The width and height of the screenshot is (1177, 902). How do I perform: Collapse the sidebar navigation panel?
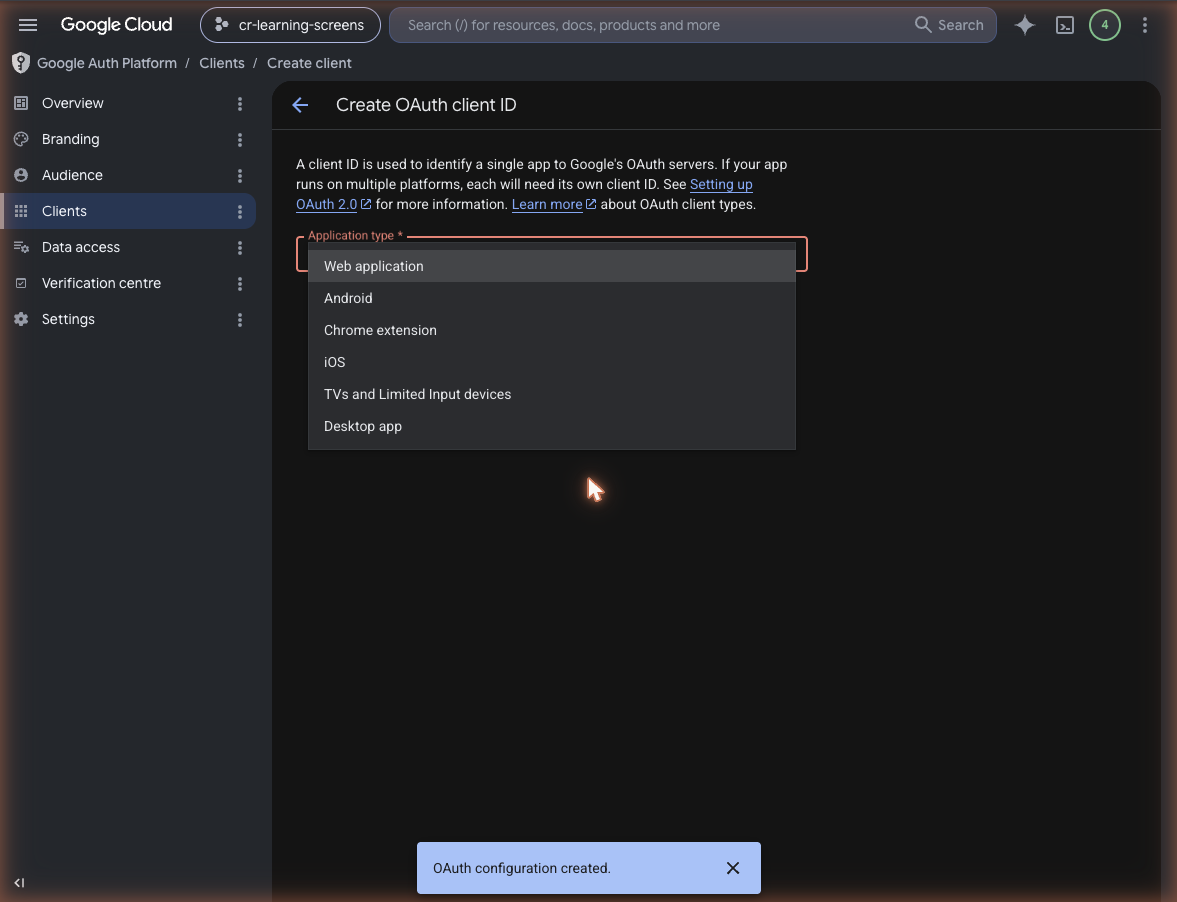[x=20, y=882]
